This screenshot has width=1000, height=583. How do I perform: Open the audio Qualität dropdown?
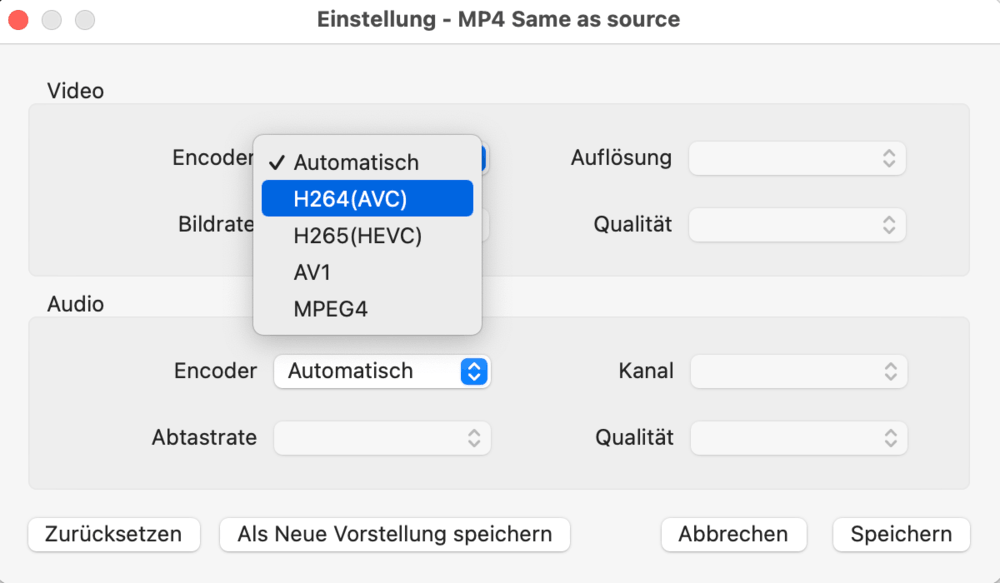[799, 438]
